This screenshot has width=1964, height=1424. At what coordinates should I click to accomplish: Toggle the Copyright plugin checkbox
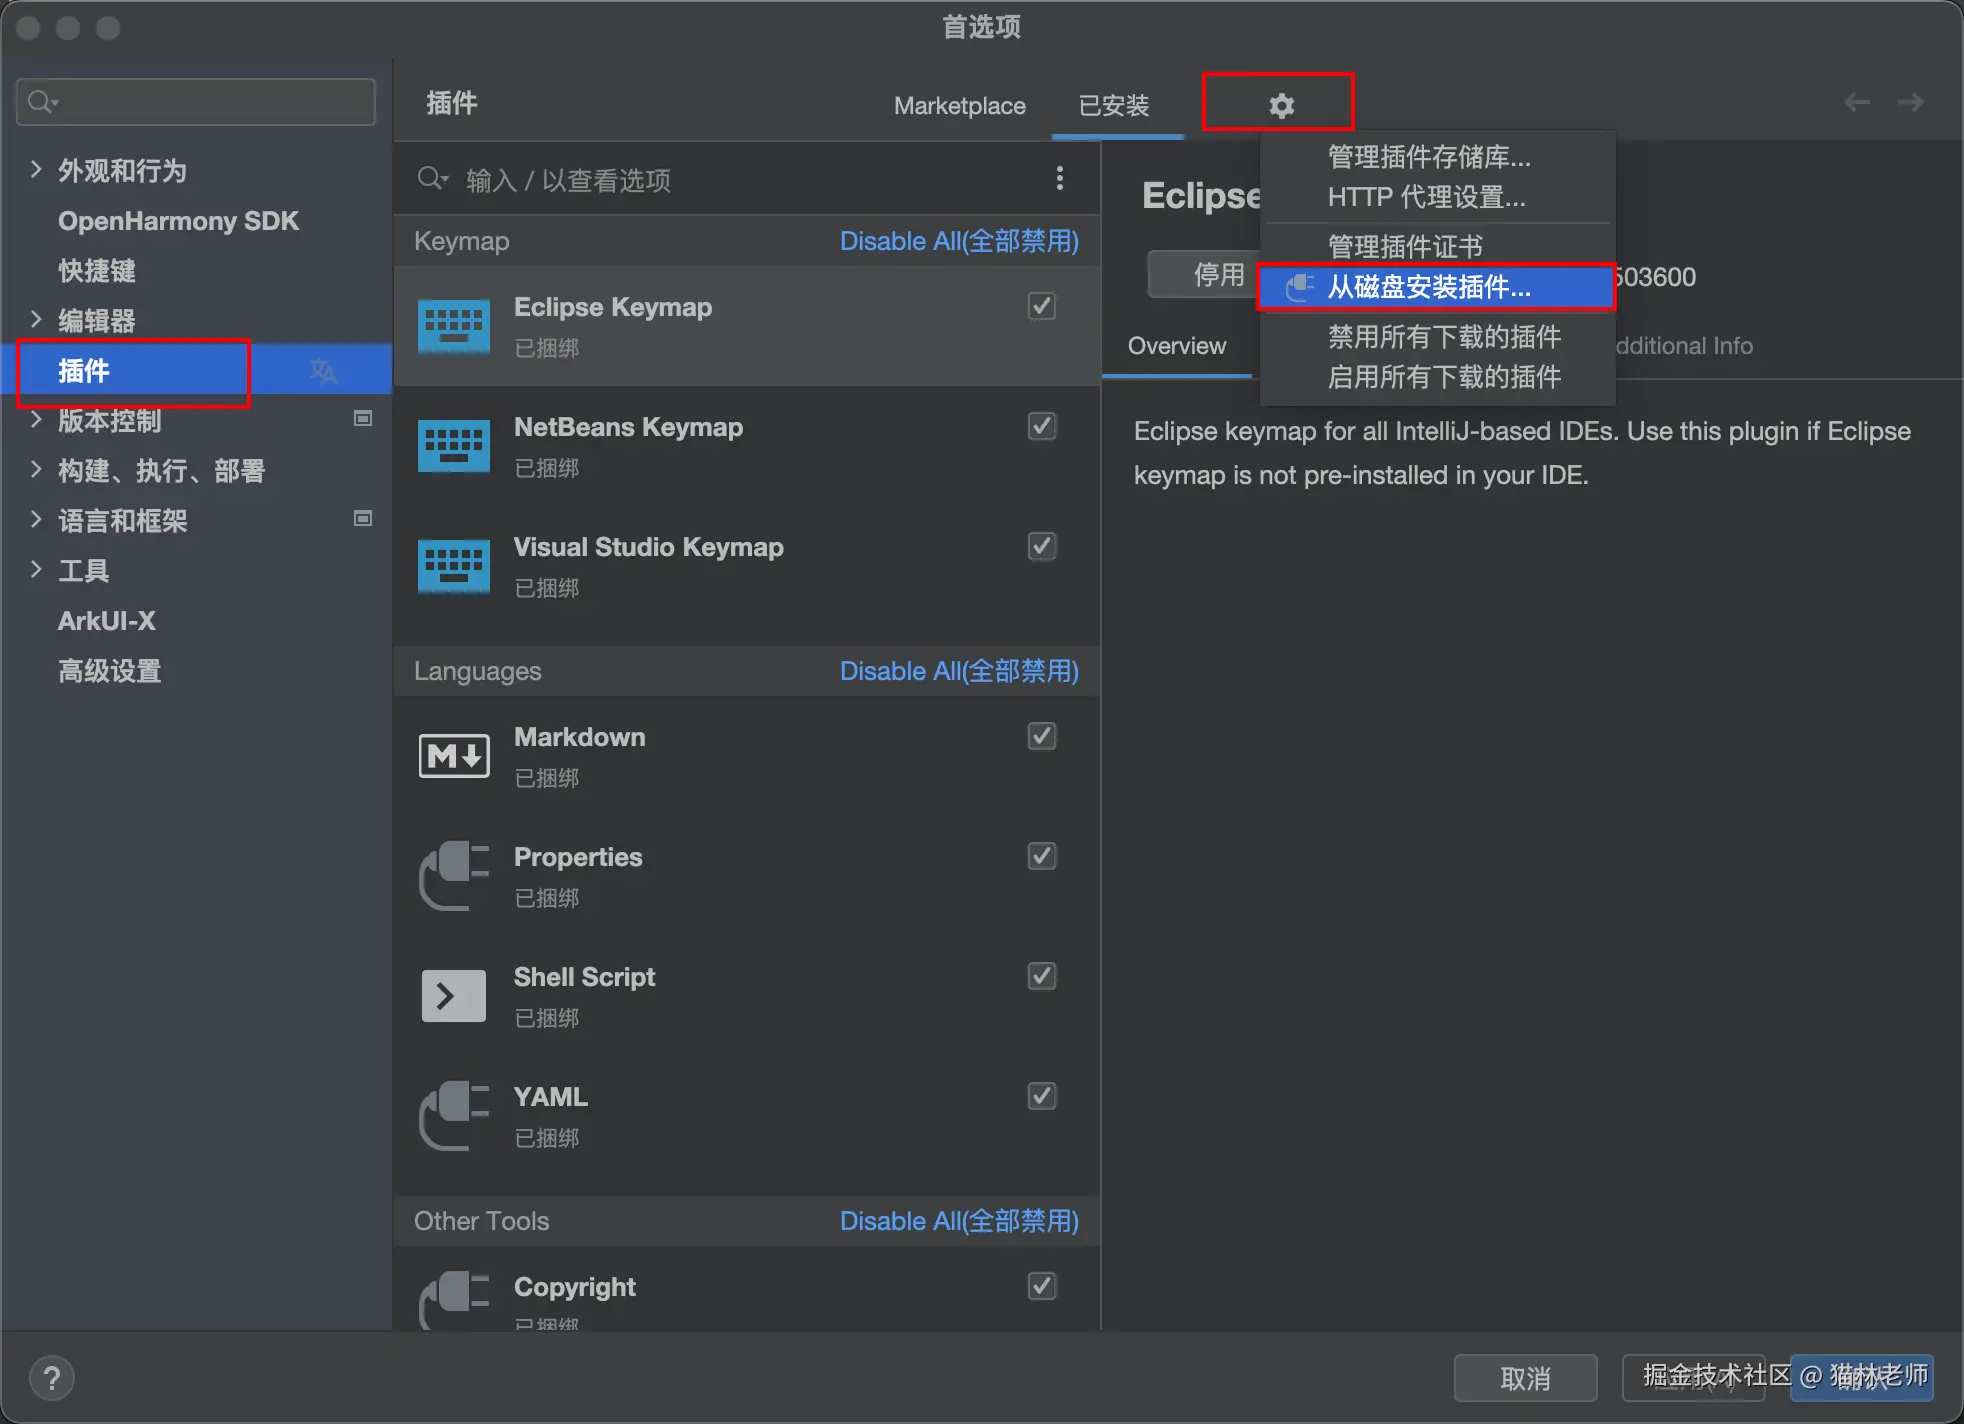pos(1041,1286)
